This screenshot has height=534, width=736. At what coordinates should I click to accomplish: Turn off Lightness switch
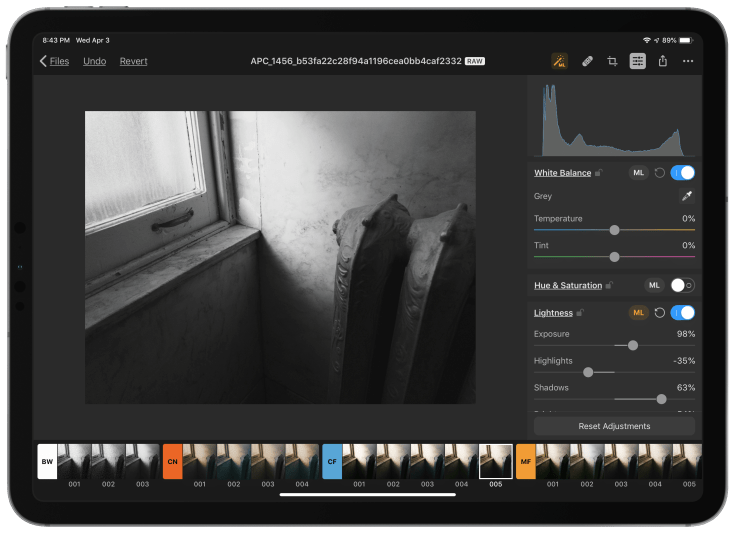tap(682, 313)
